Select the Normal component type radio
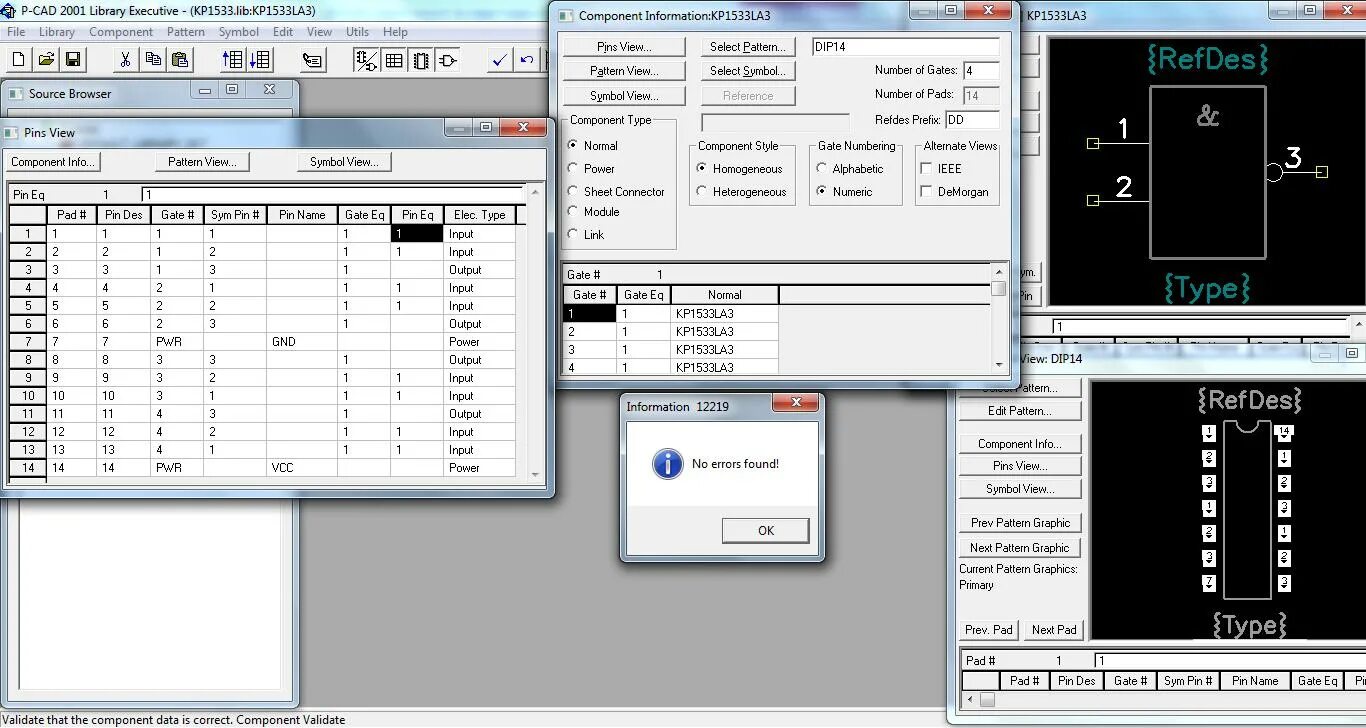The width and height of the screenshot is (1366, 728). (x=573, y=145)
